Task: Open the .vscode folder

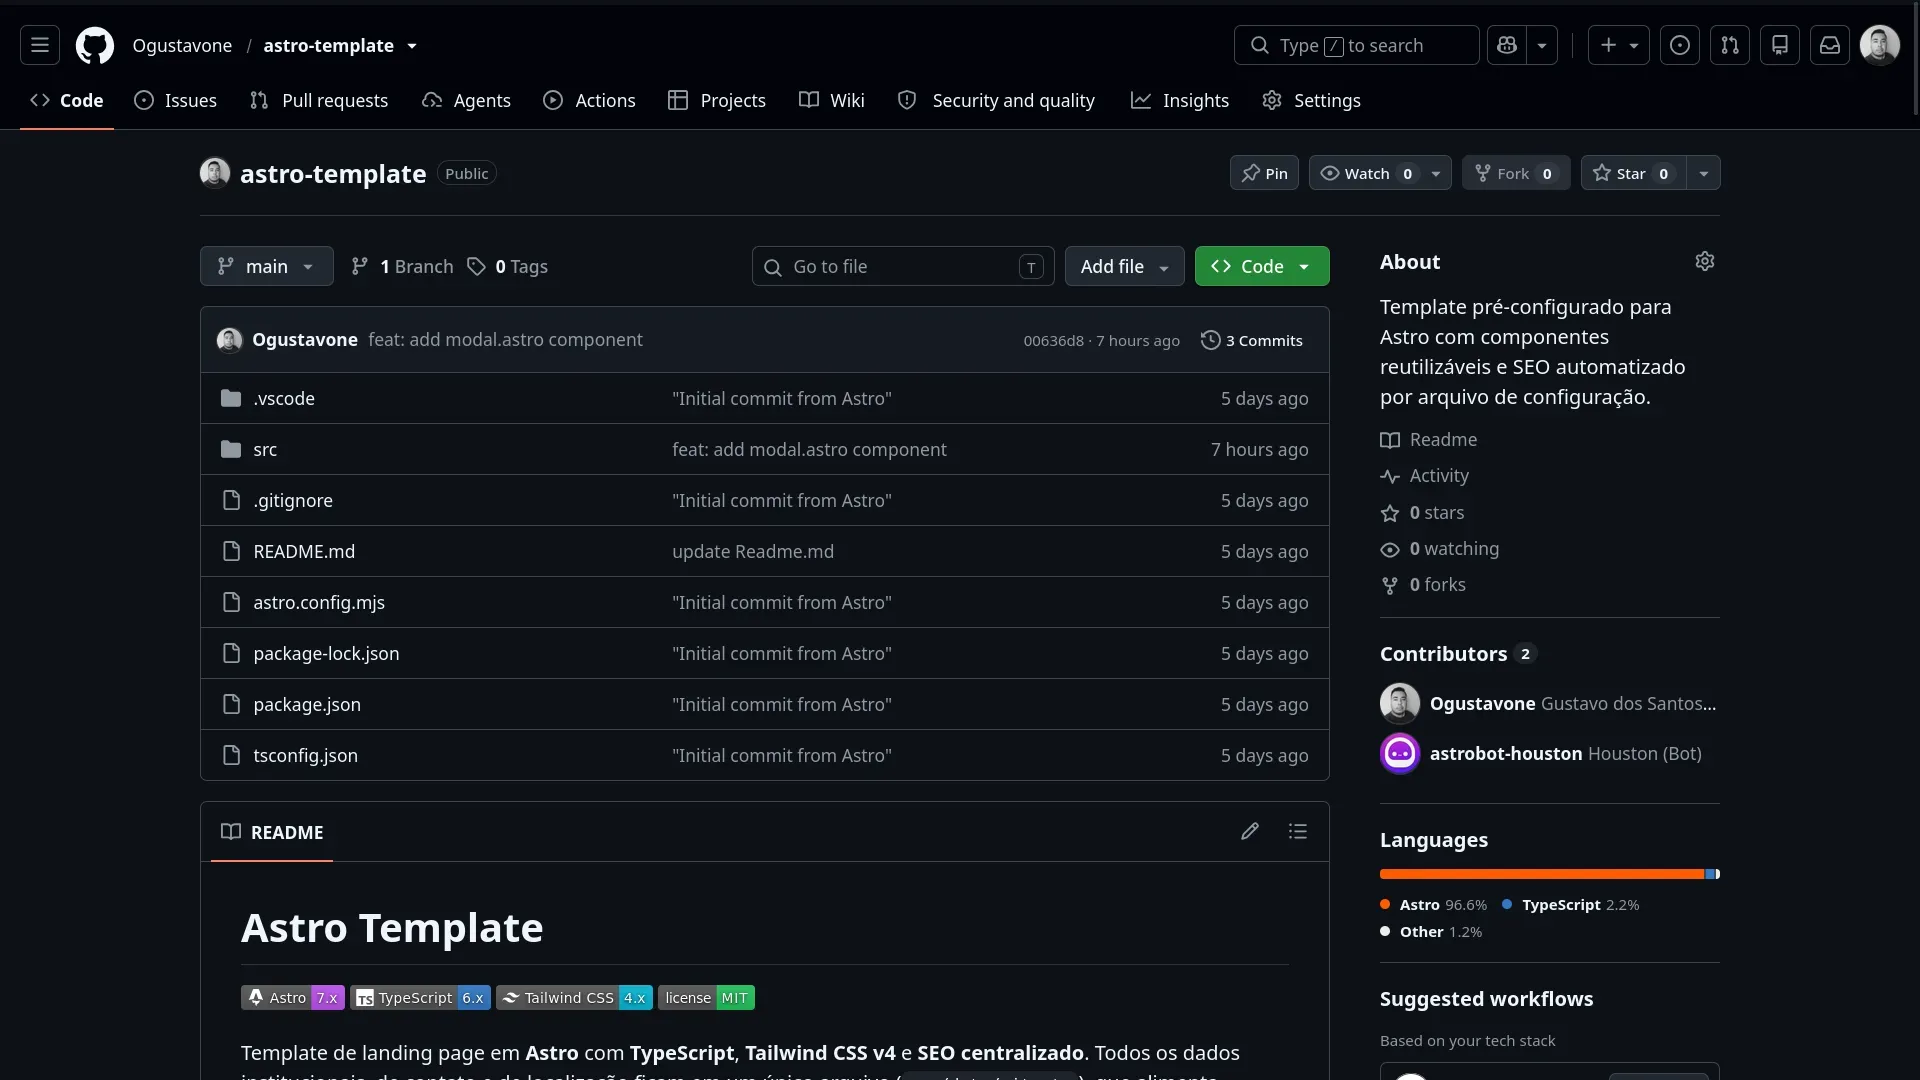Action: click(x=284, y=398)
